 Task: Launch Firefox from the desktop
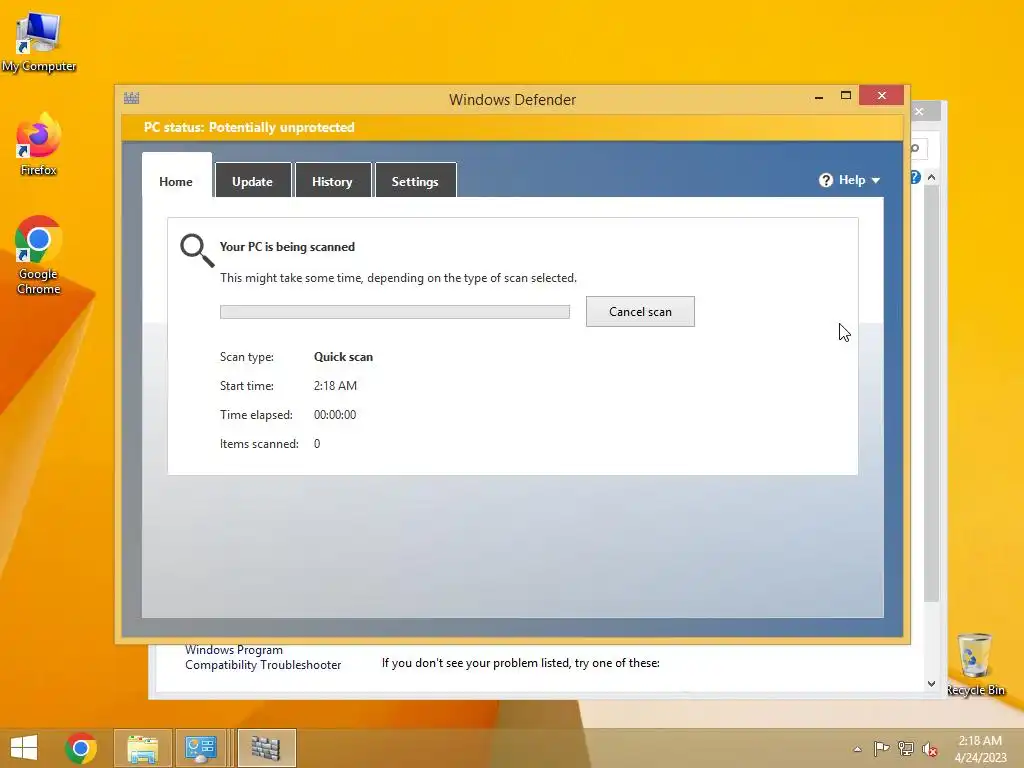(x=39, y=144)
